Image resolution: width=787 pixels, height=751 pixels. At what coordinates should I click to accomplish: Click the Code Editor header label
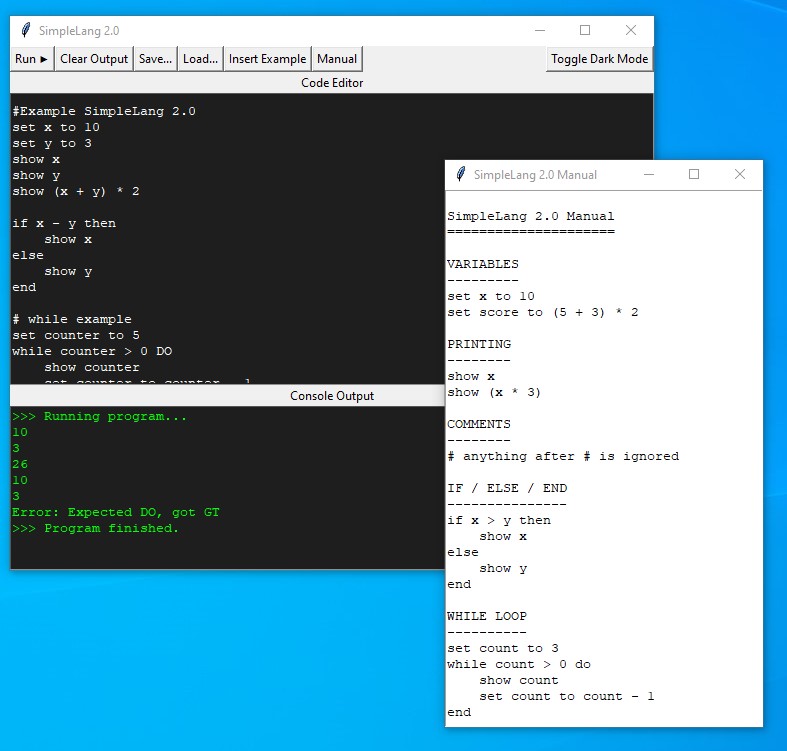click(x=332, y=83)
